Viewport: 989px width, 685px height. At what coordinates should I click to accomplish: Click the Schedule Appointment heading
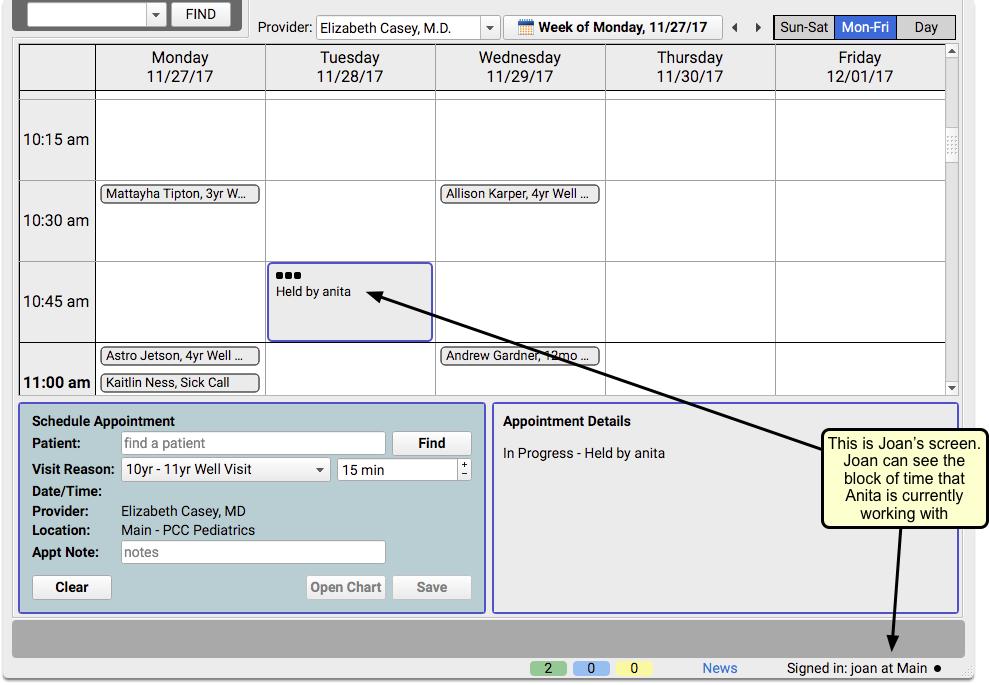click(103, 421)
